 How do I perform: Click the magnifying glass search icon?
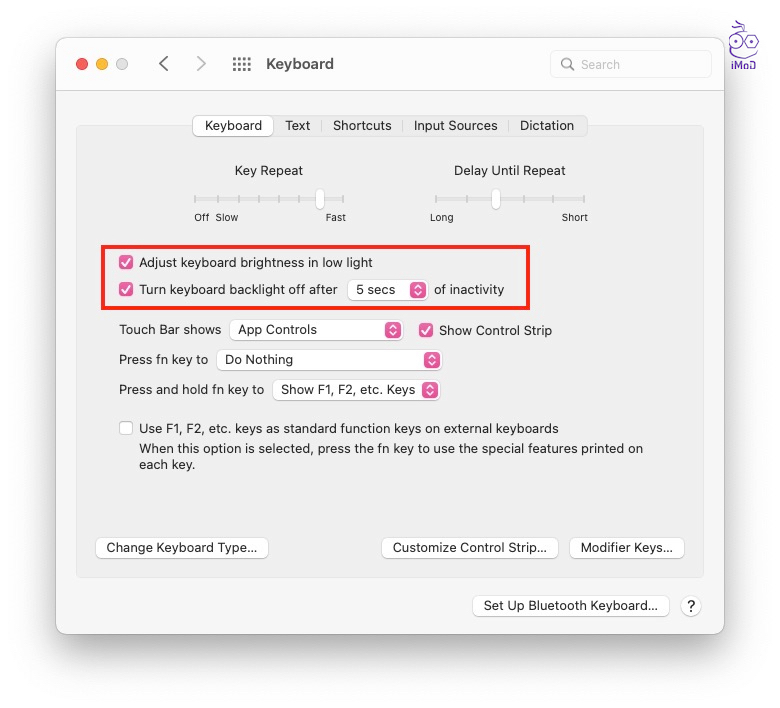click(x=568, y=64)
